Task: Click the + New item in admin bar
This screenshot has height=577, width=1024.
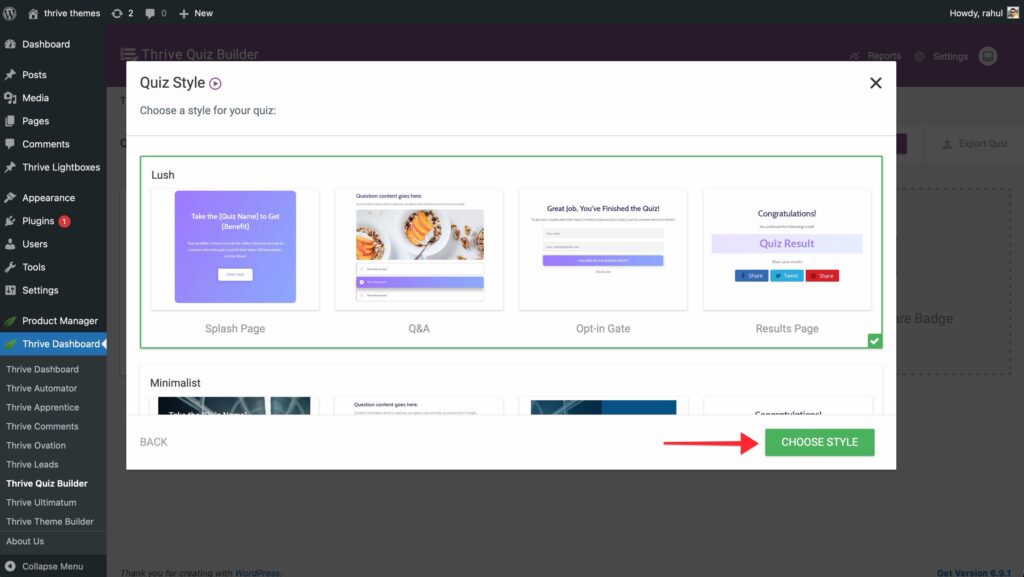Action: coord(195,13)
